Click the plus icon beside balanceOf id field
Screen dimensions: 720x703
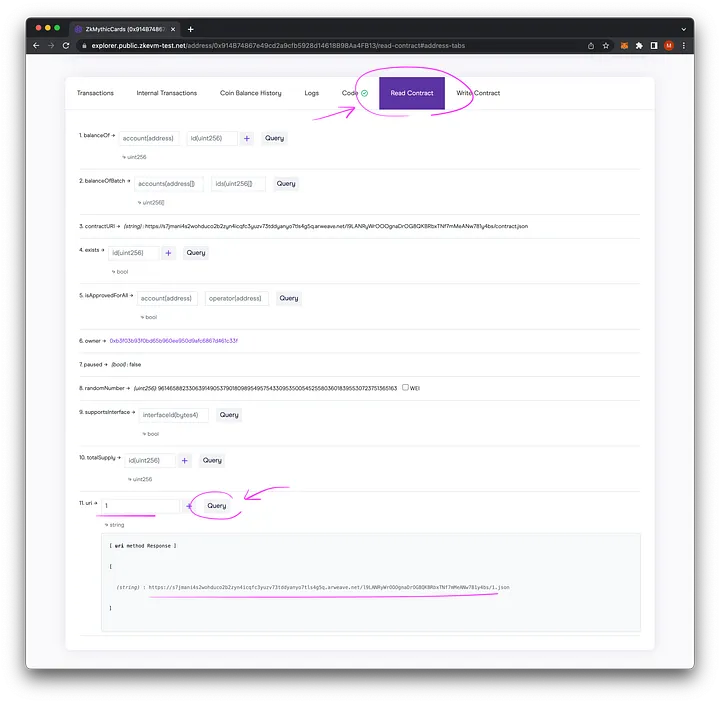247,139
